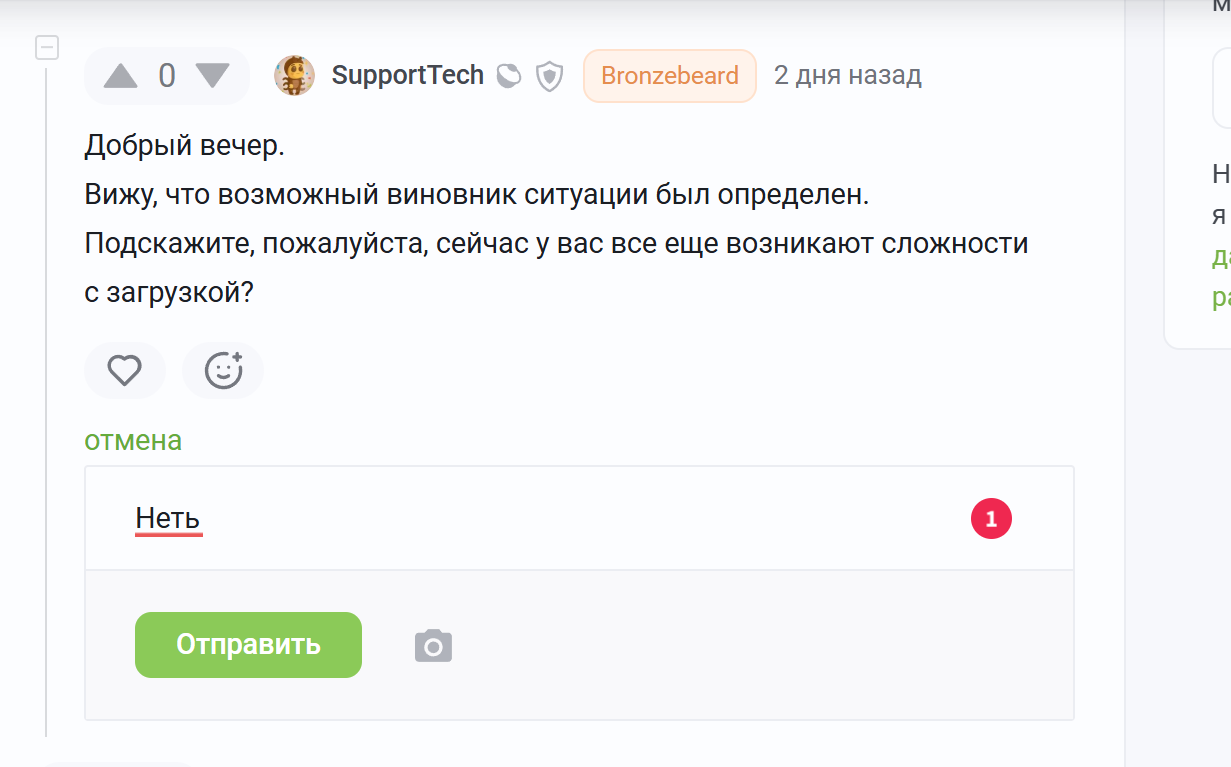Open the "2 дня назад" timestamp link

click(x=847, y=76)
